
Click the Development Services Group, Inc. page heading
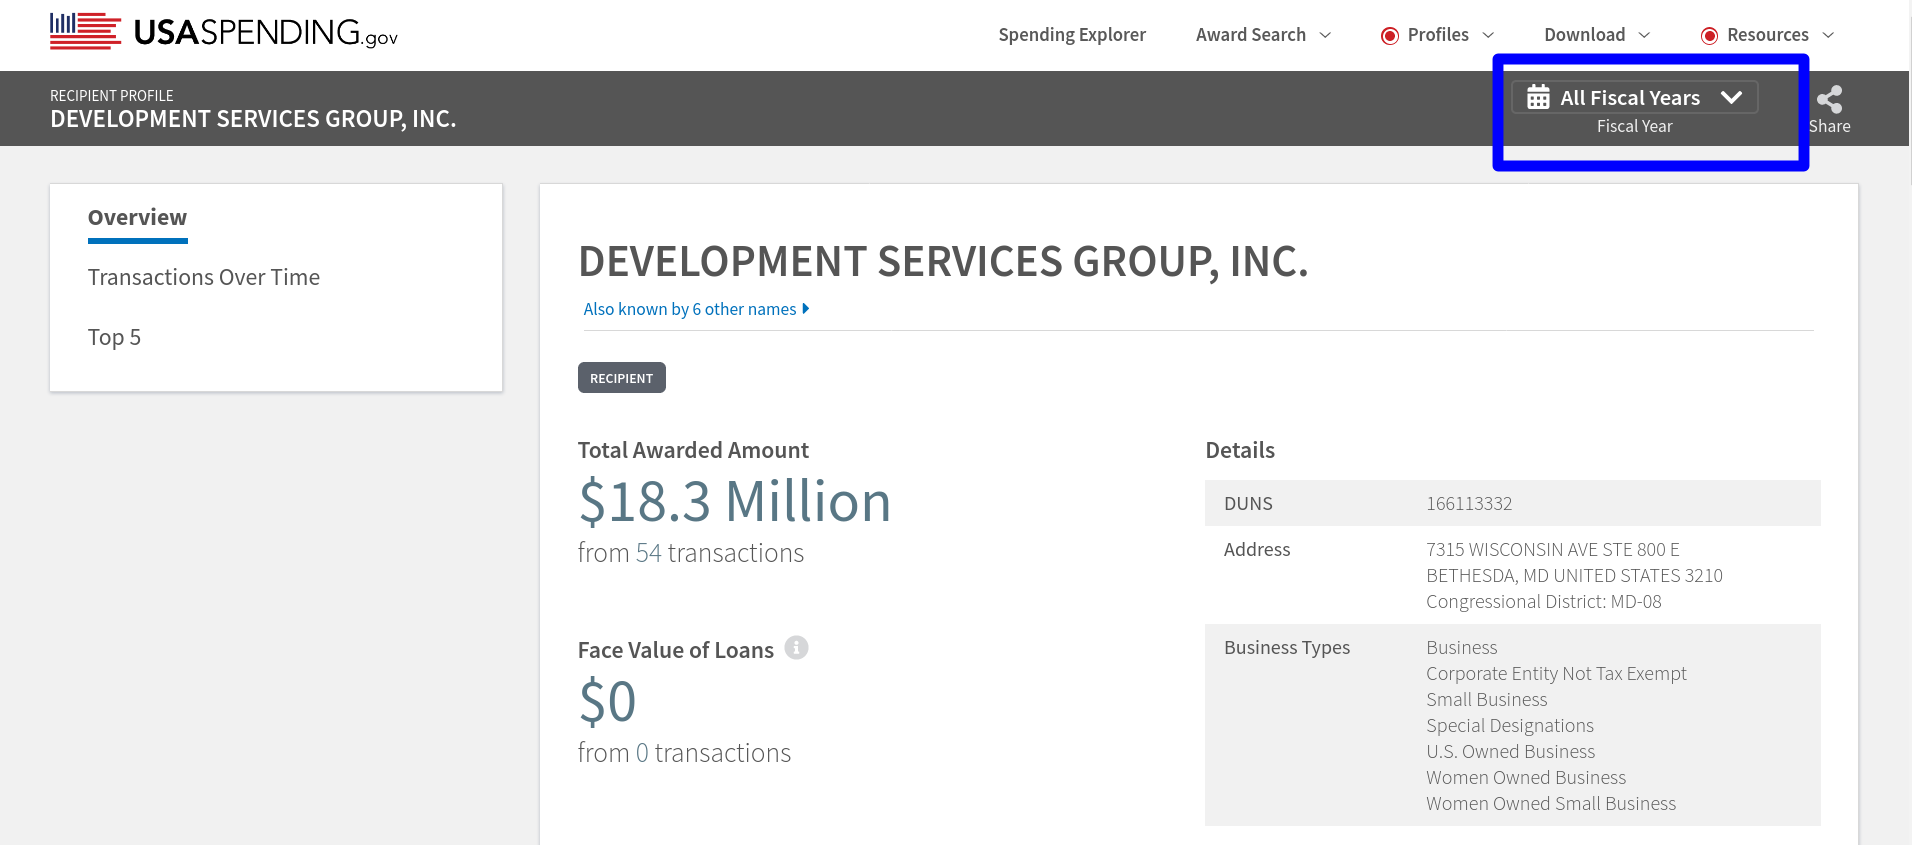point(943,262)
